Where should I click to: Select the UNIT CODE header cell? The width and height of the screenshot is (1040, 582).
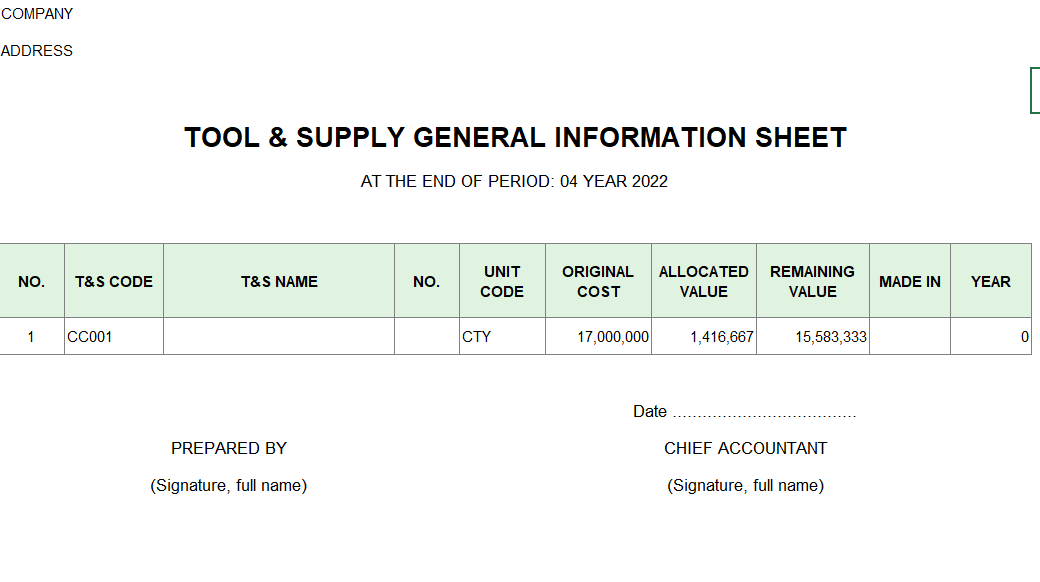tap(502, 281)
